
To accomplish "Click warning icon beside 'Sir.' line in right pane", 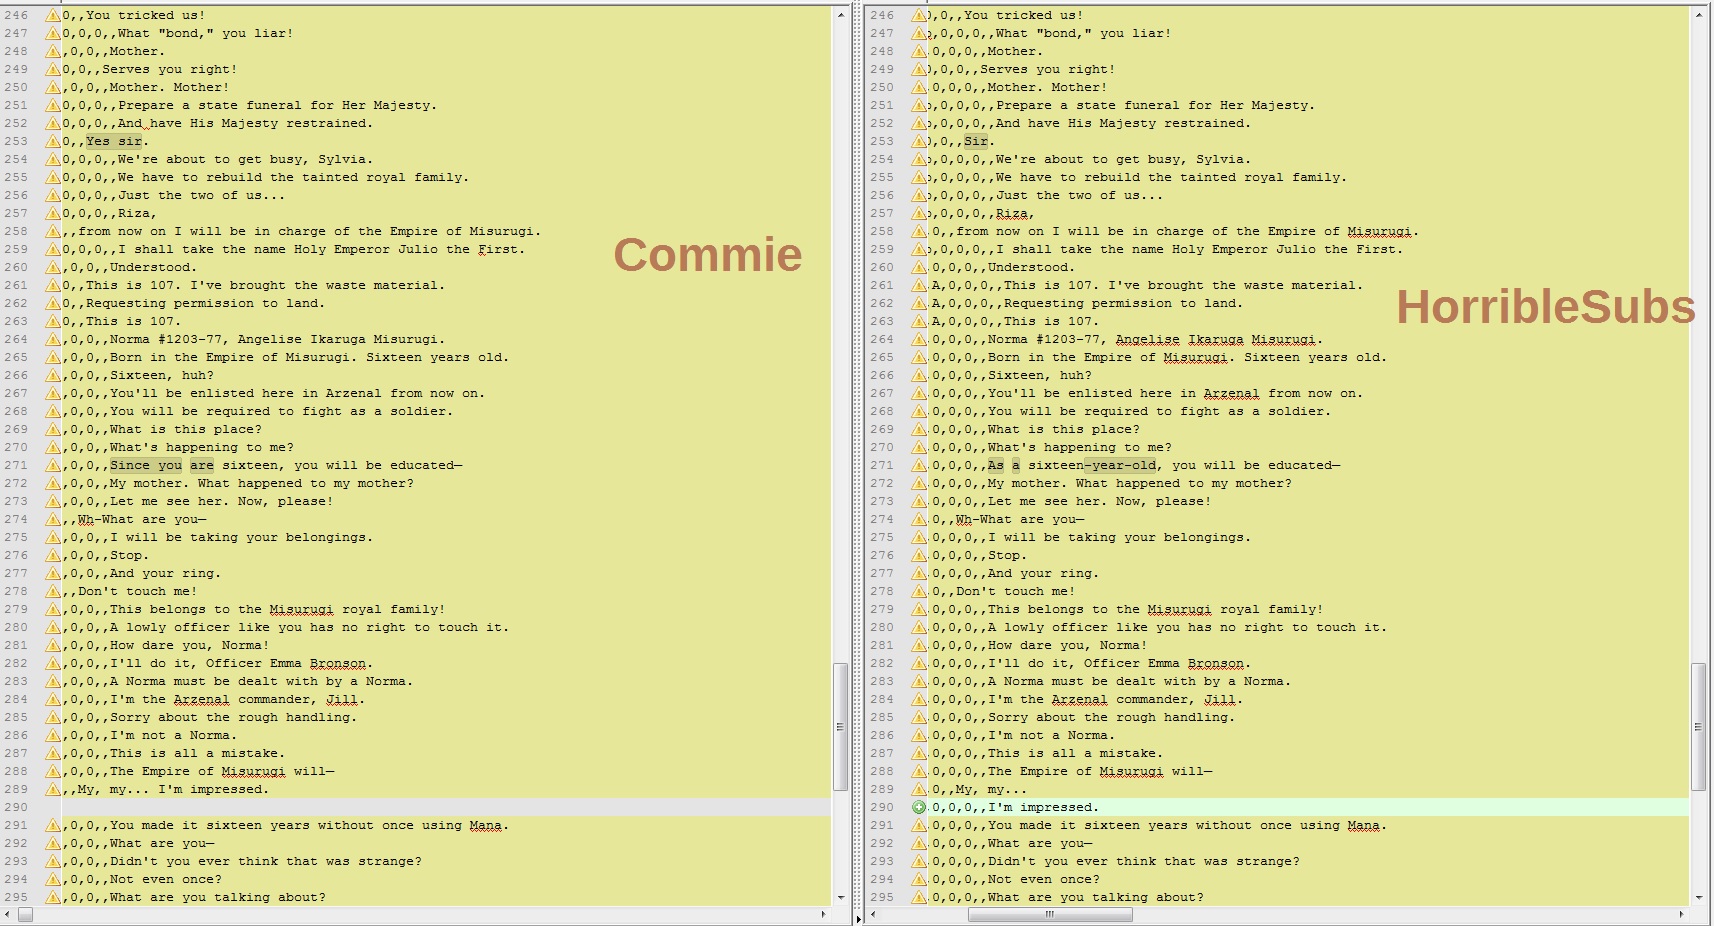I will 919,141.
